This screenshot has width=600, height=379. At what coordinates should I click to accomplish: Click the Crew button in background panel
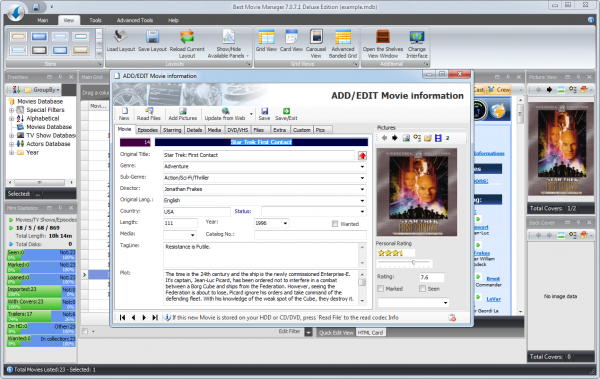coord(499,90)
